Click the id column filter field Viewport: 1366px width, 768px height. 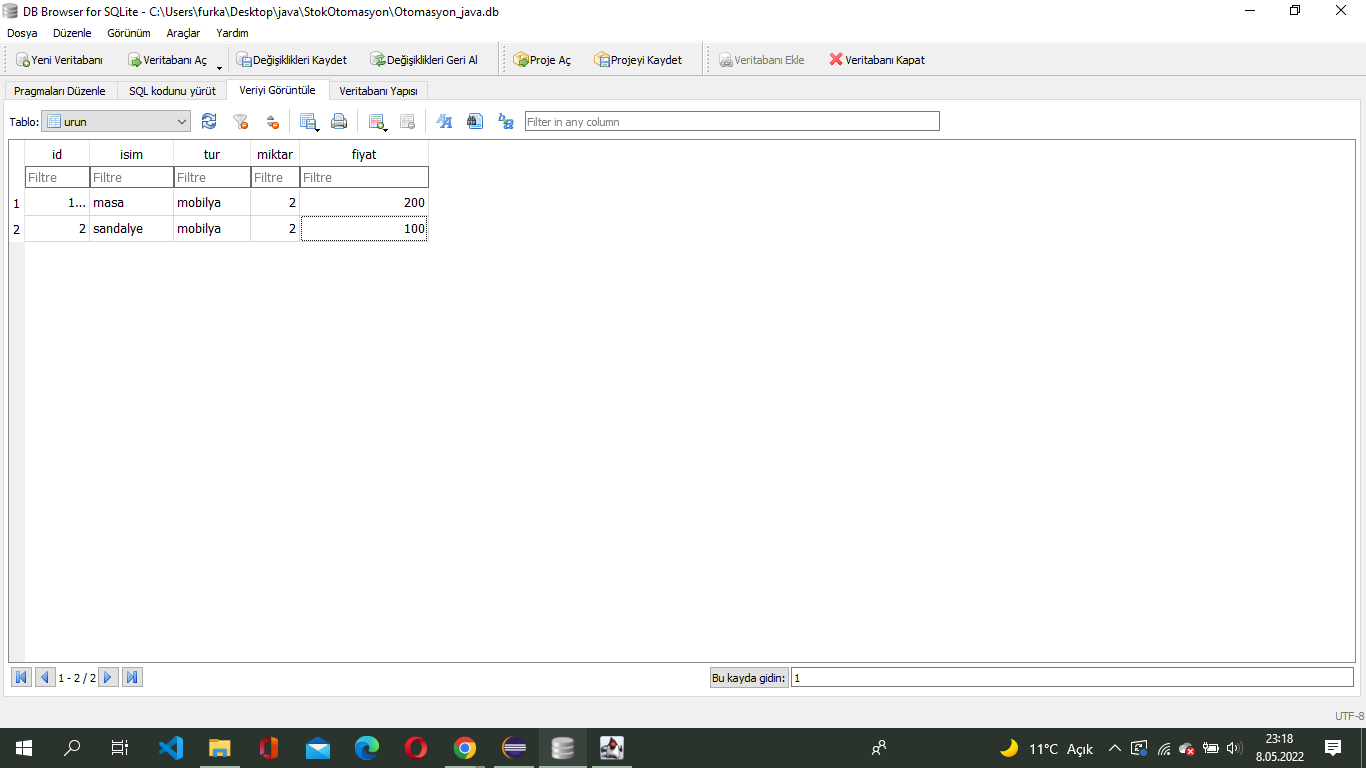click(57, 177)
